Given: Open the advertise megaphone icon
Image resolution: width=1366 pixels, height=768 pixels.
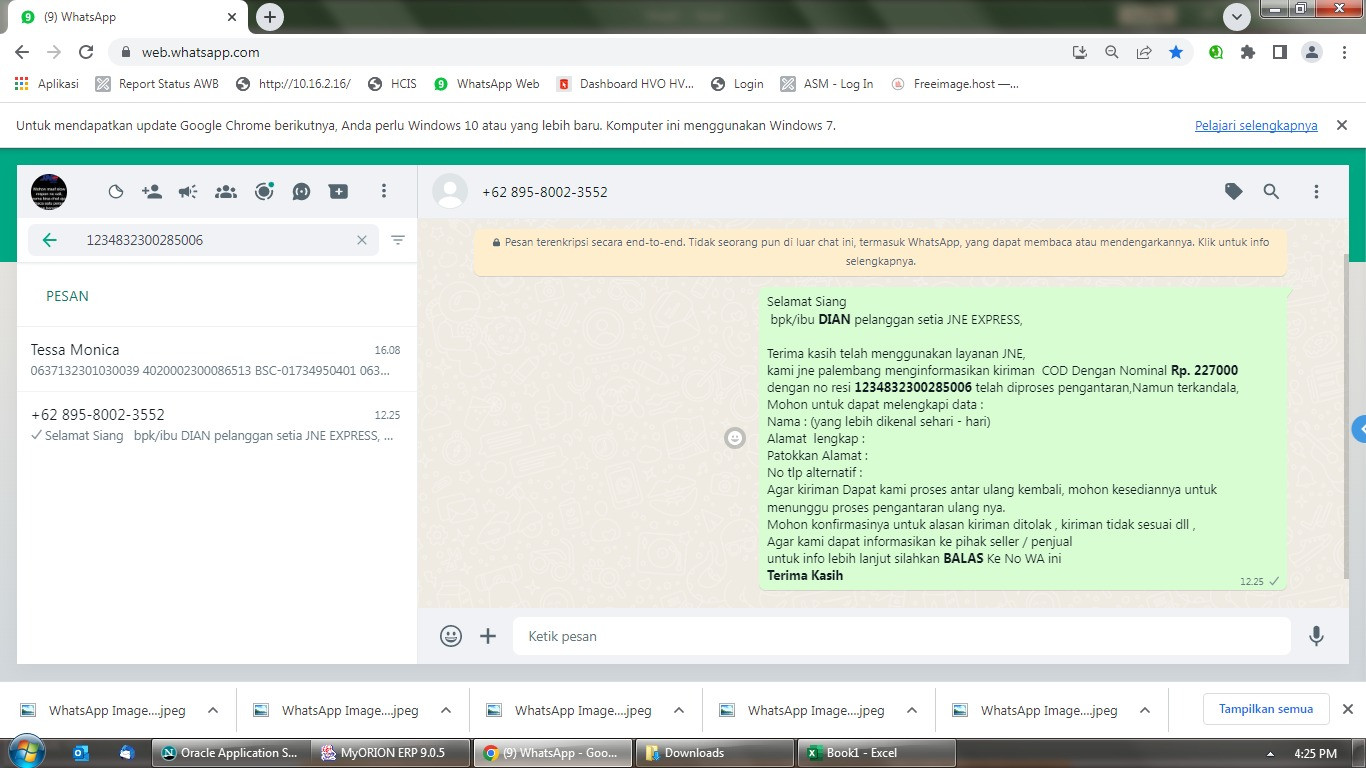Looking at the screenshot, I should coord(188,192).
